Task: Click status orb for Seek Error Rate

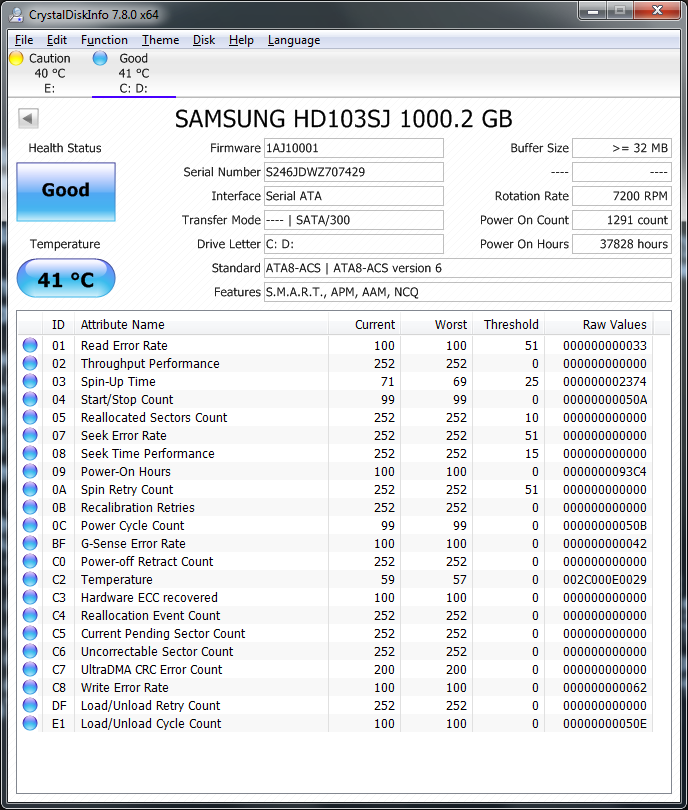Action: (30, 435)
